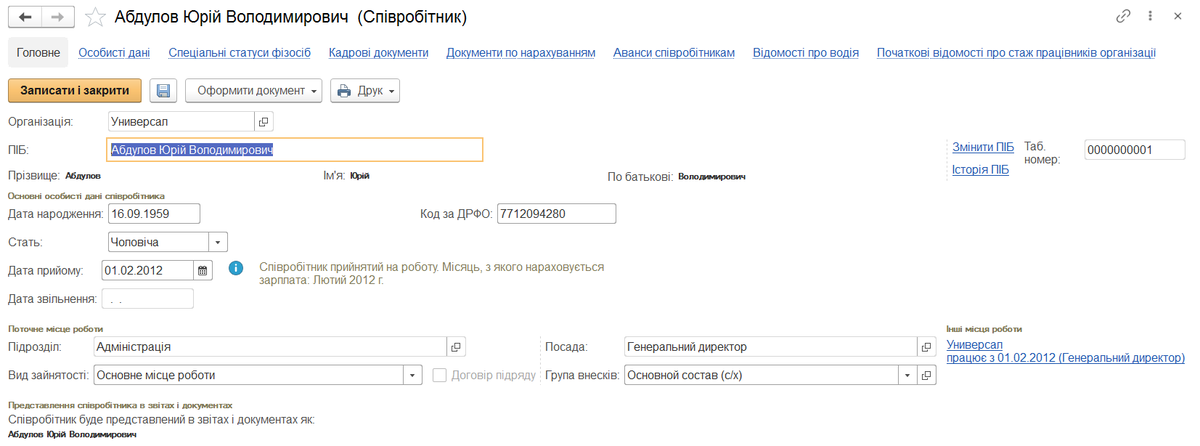Click the Дата прийому date field
This screenshot has width=1200, height=446.
(147, 270)
